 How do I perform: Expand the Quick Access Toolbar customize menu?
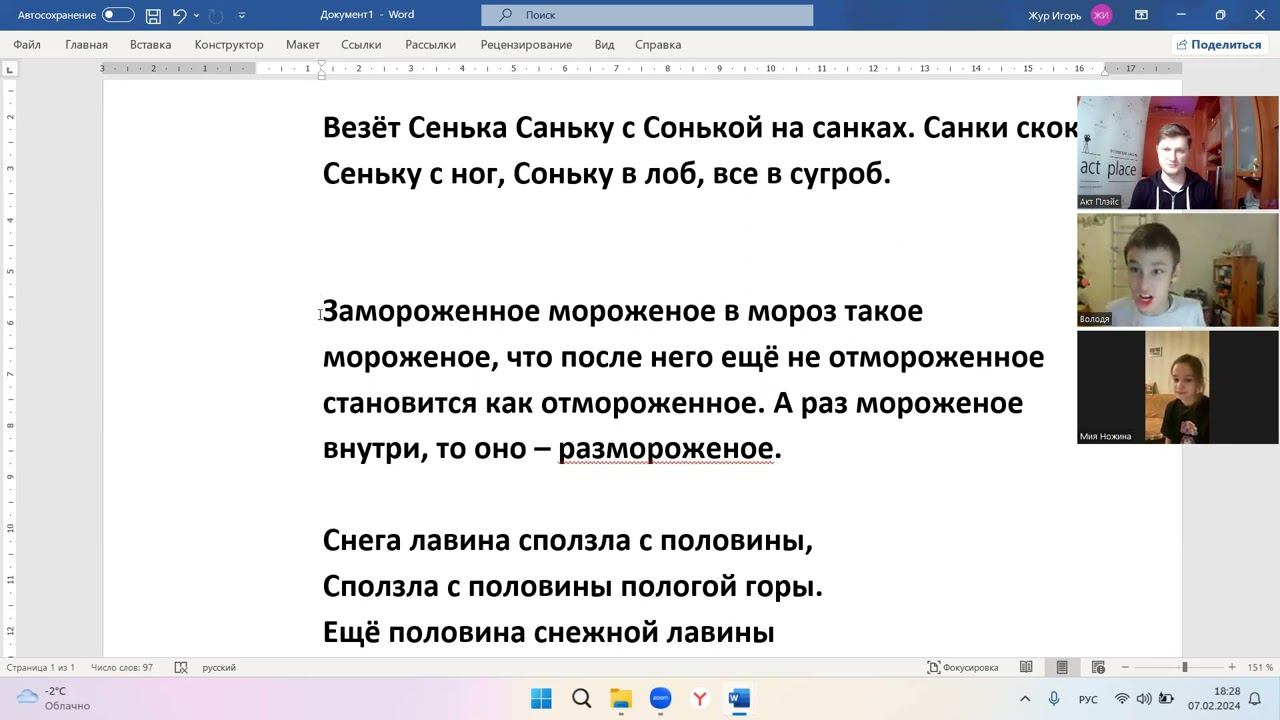coord(242,15)
